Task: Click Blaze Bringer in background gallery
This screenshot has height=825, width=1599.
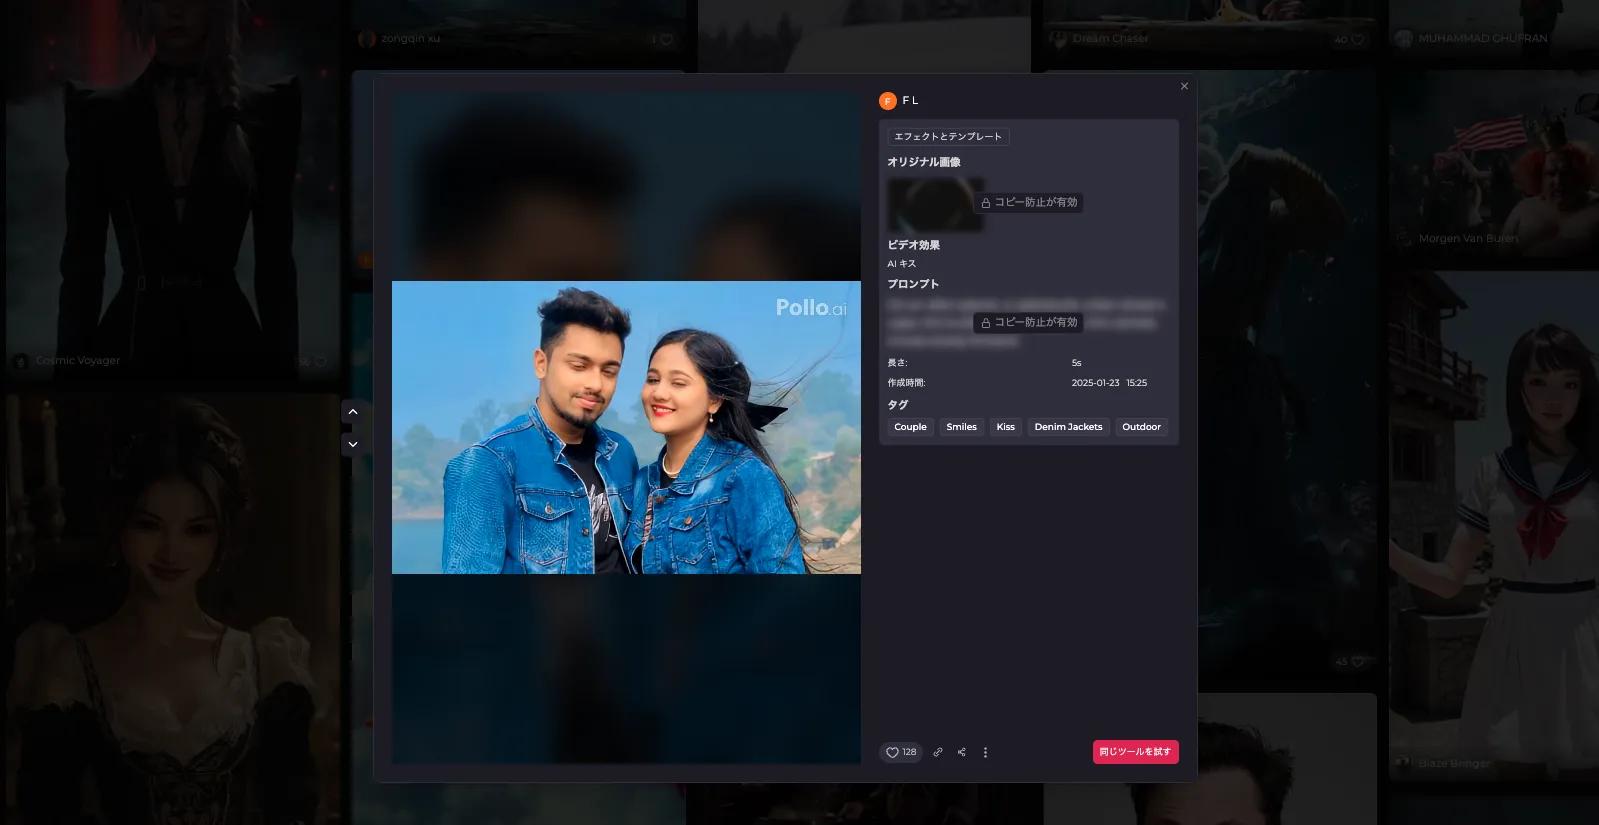Action: click(1454, 763)
